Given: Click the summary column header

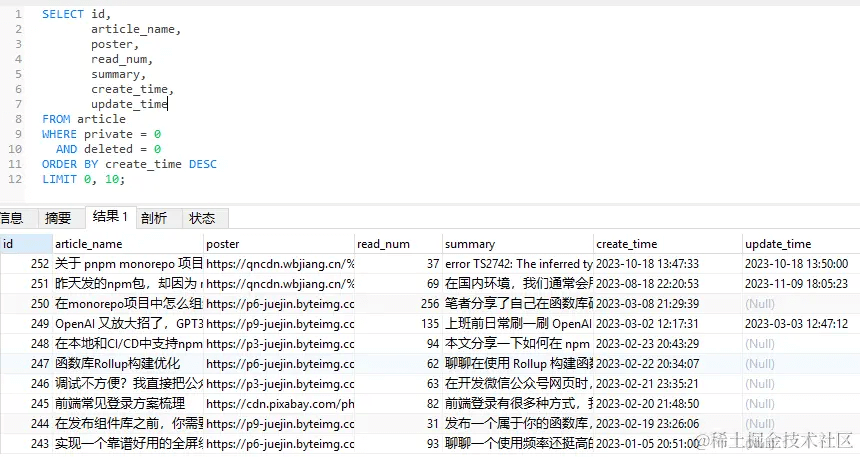Looking at the screenshot, I should click(x=518, y=244).
